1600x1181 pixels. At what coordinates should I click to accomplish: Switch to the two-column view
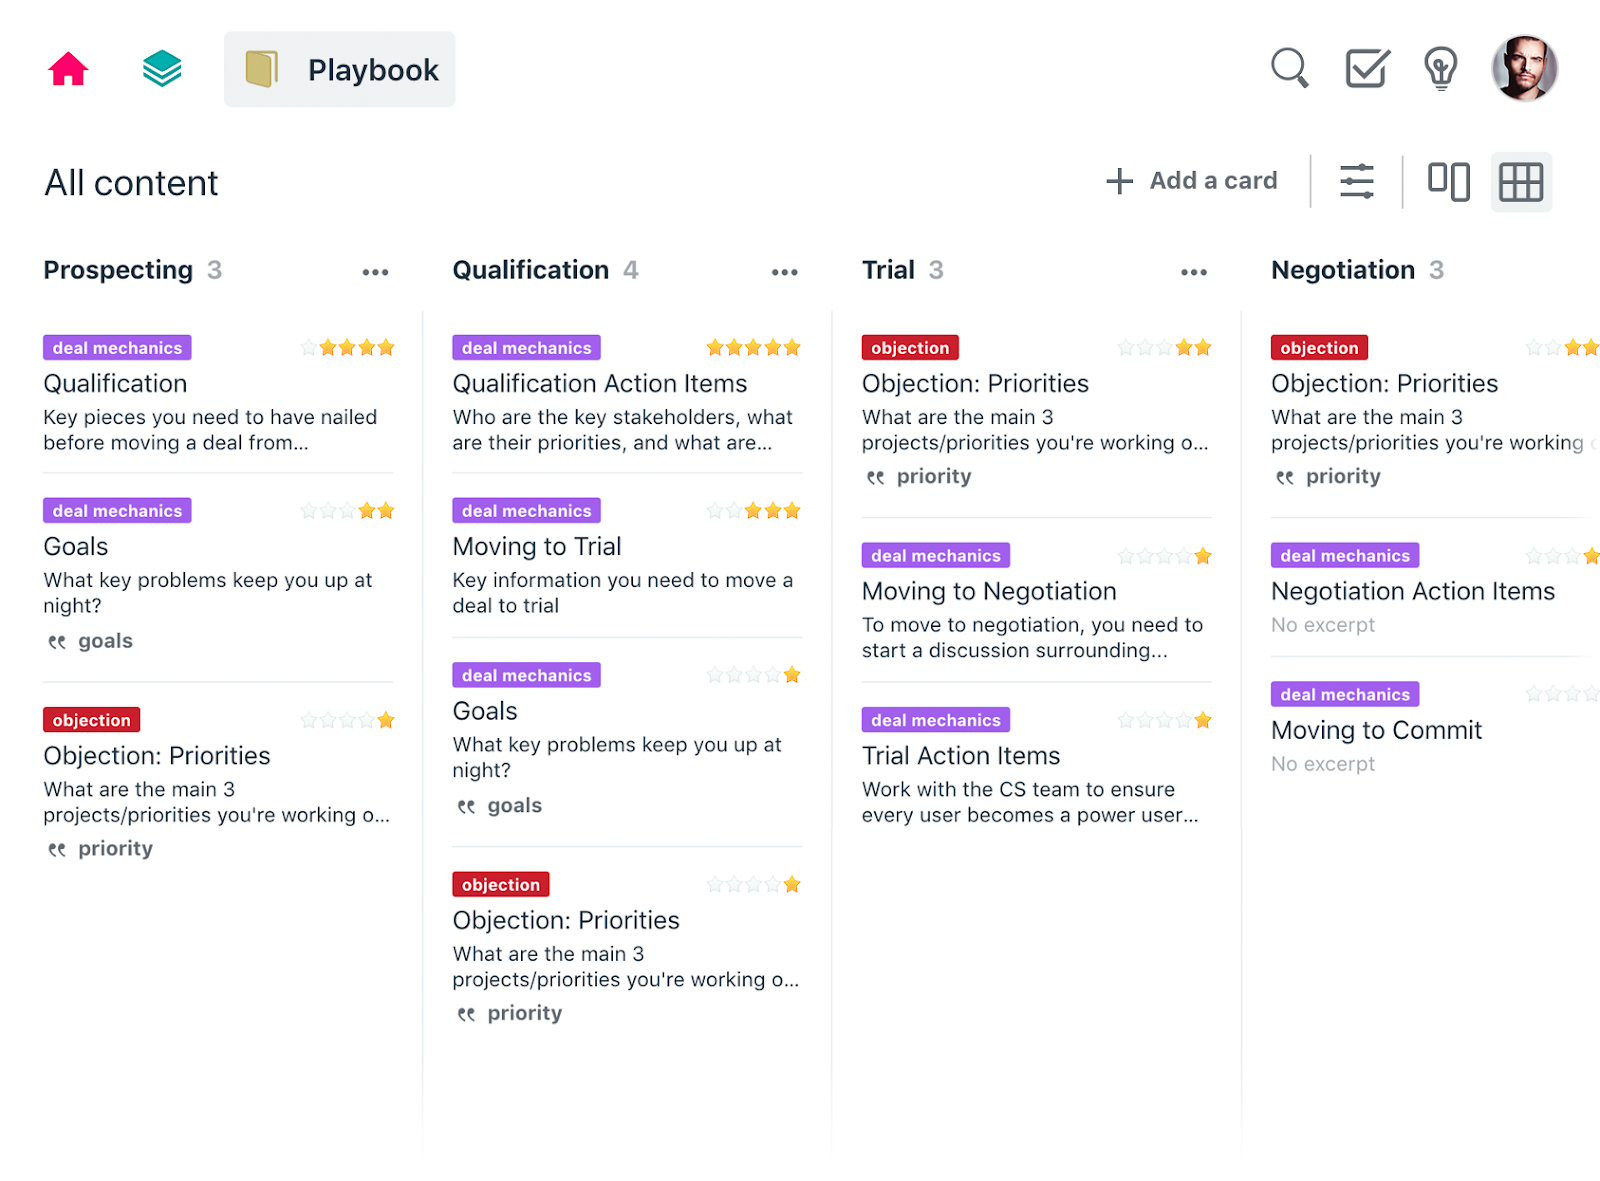pyautogui.click(x=1448, y=182)
